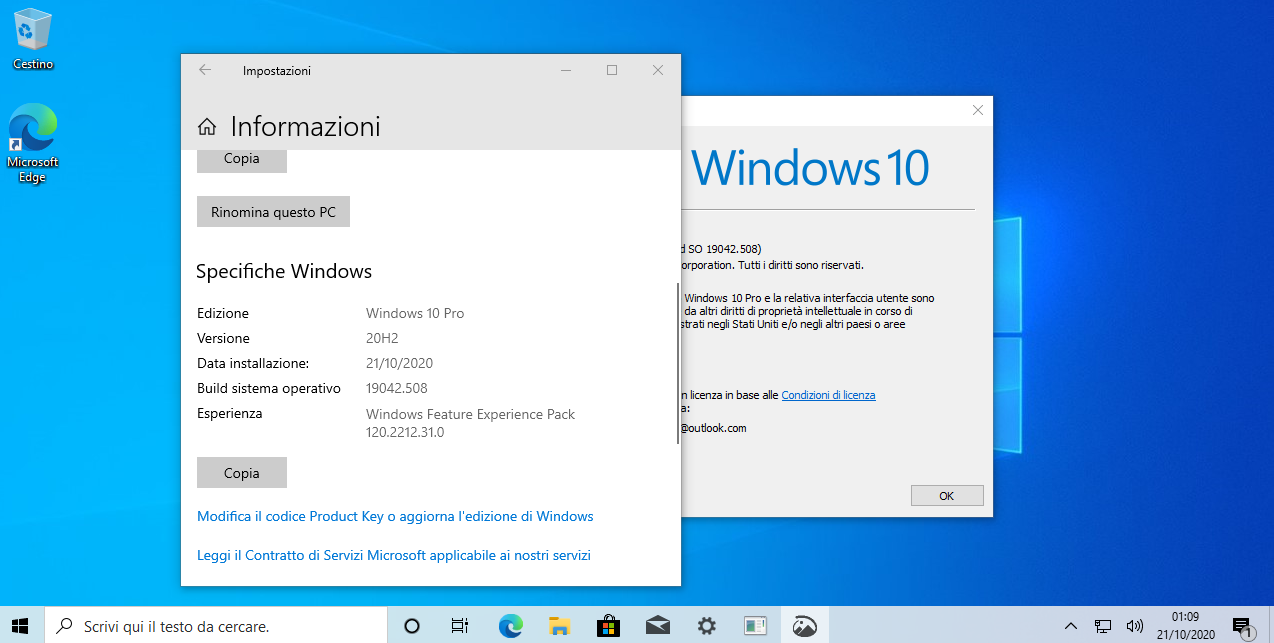The image size is (1274, 643).
Task: Launch Microsoft Edge from the taskbar
Action: [511, 626]
